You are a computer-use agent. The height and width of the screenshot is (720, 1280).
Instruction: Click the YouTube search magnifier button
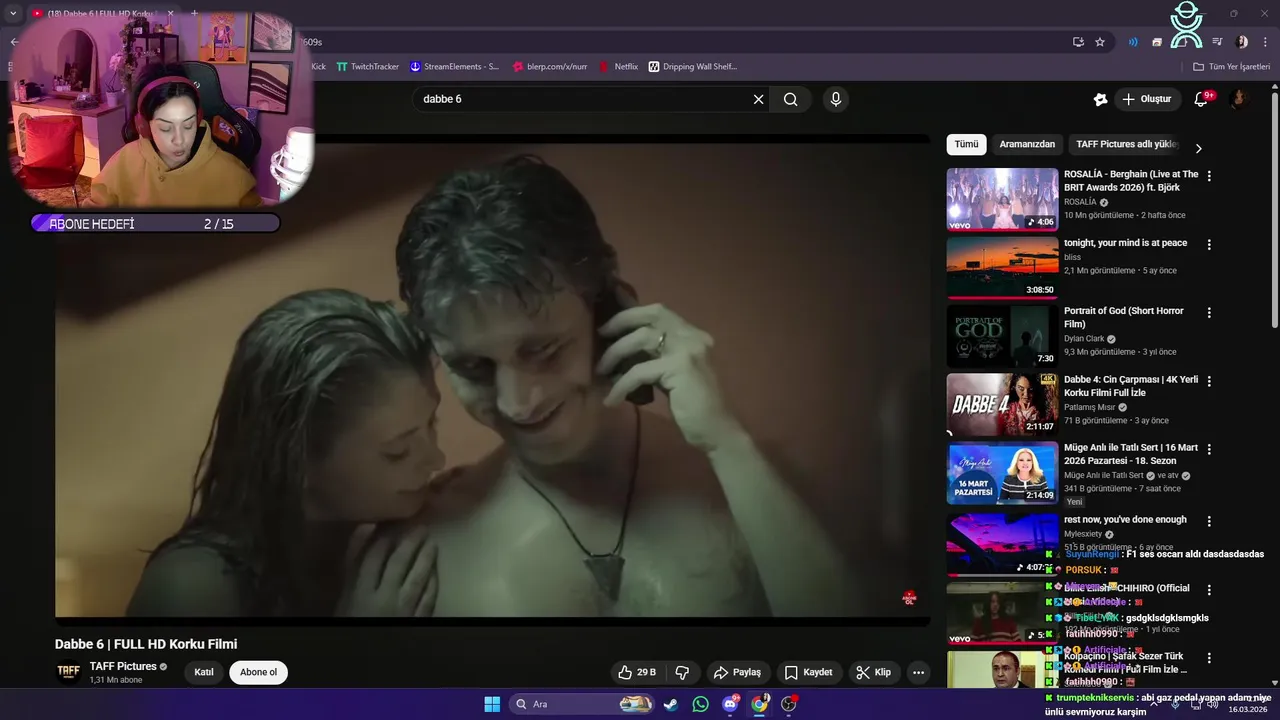click(x=791, y=99)
